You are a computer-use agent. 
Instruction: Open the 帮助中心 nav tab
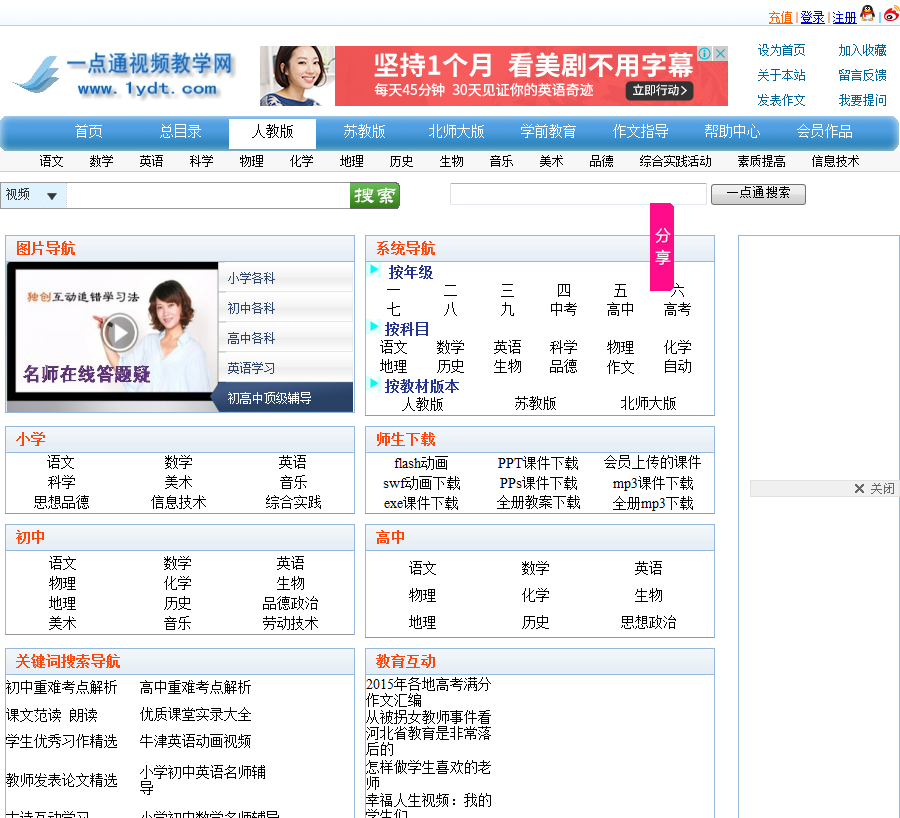[x=732, y=131]
